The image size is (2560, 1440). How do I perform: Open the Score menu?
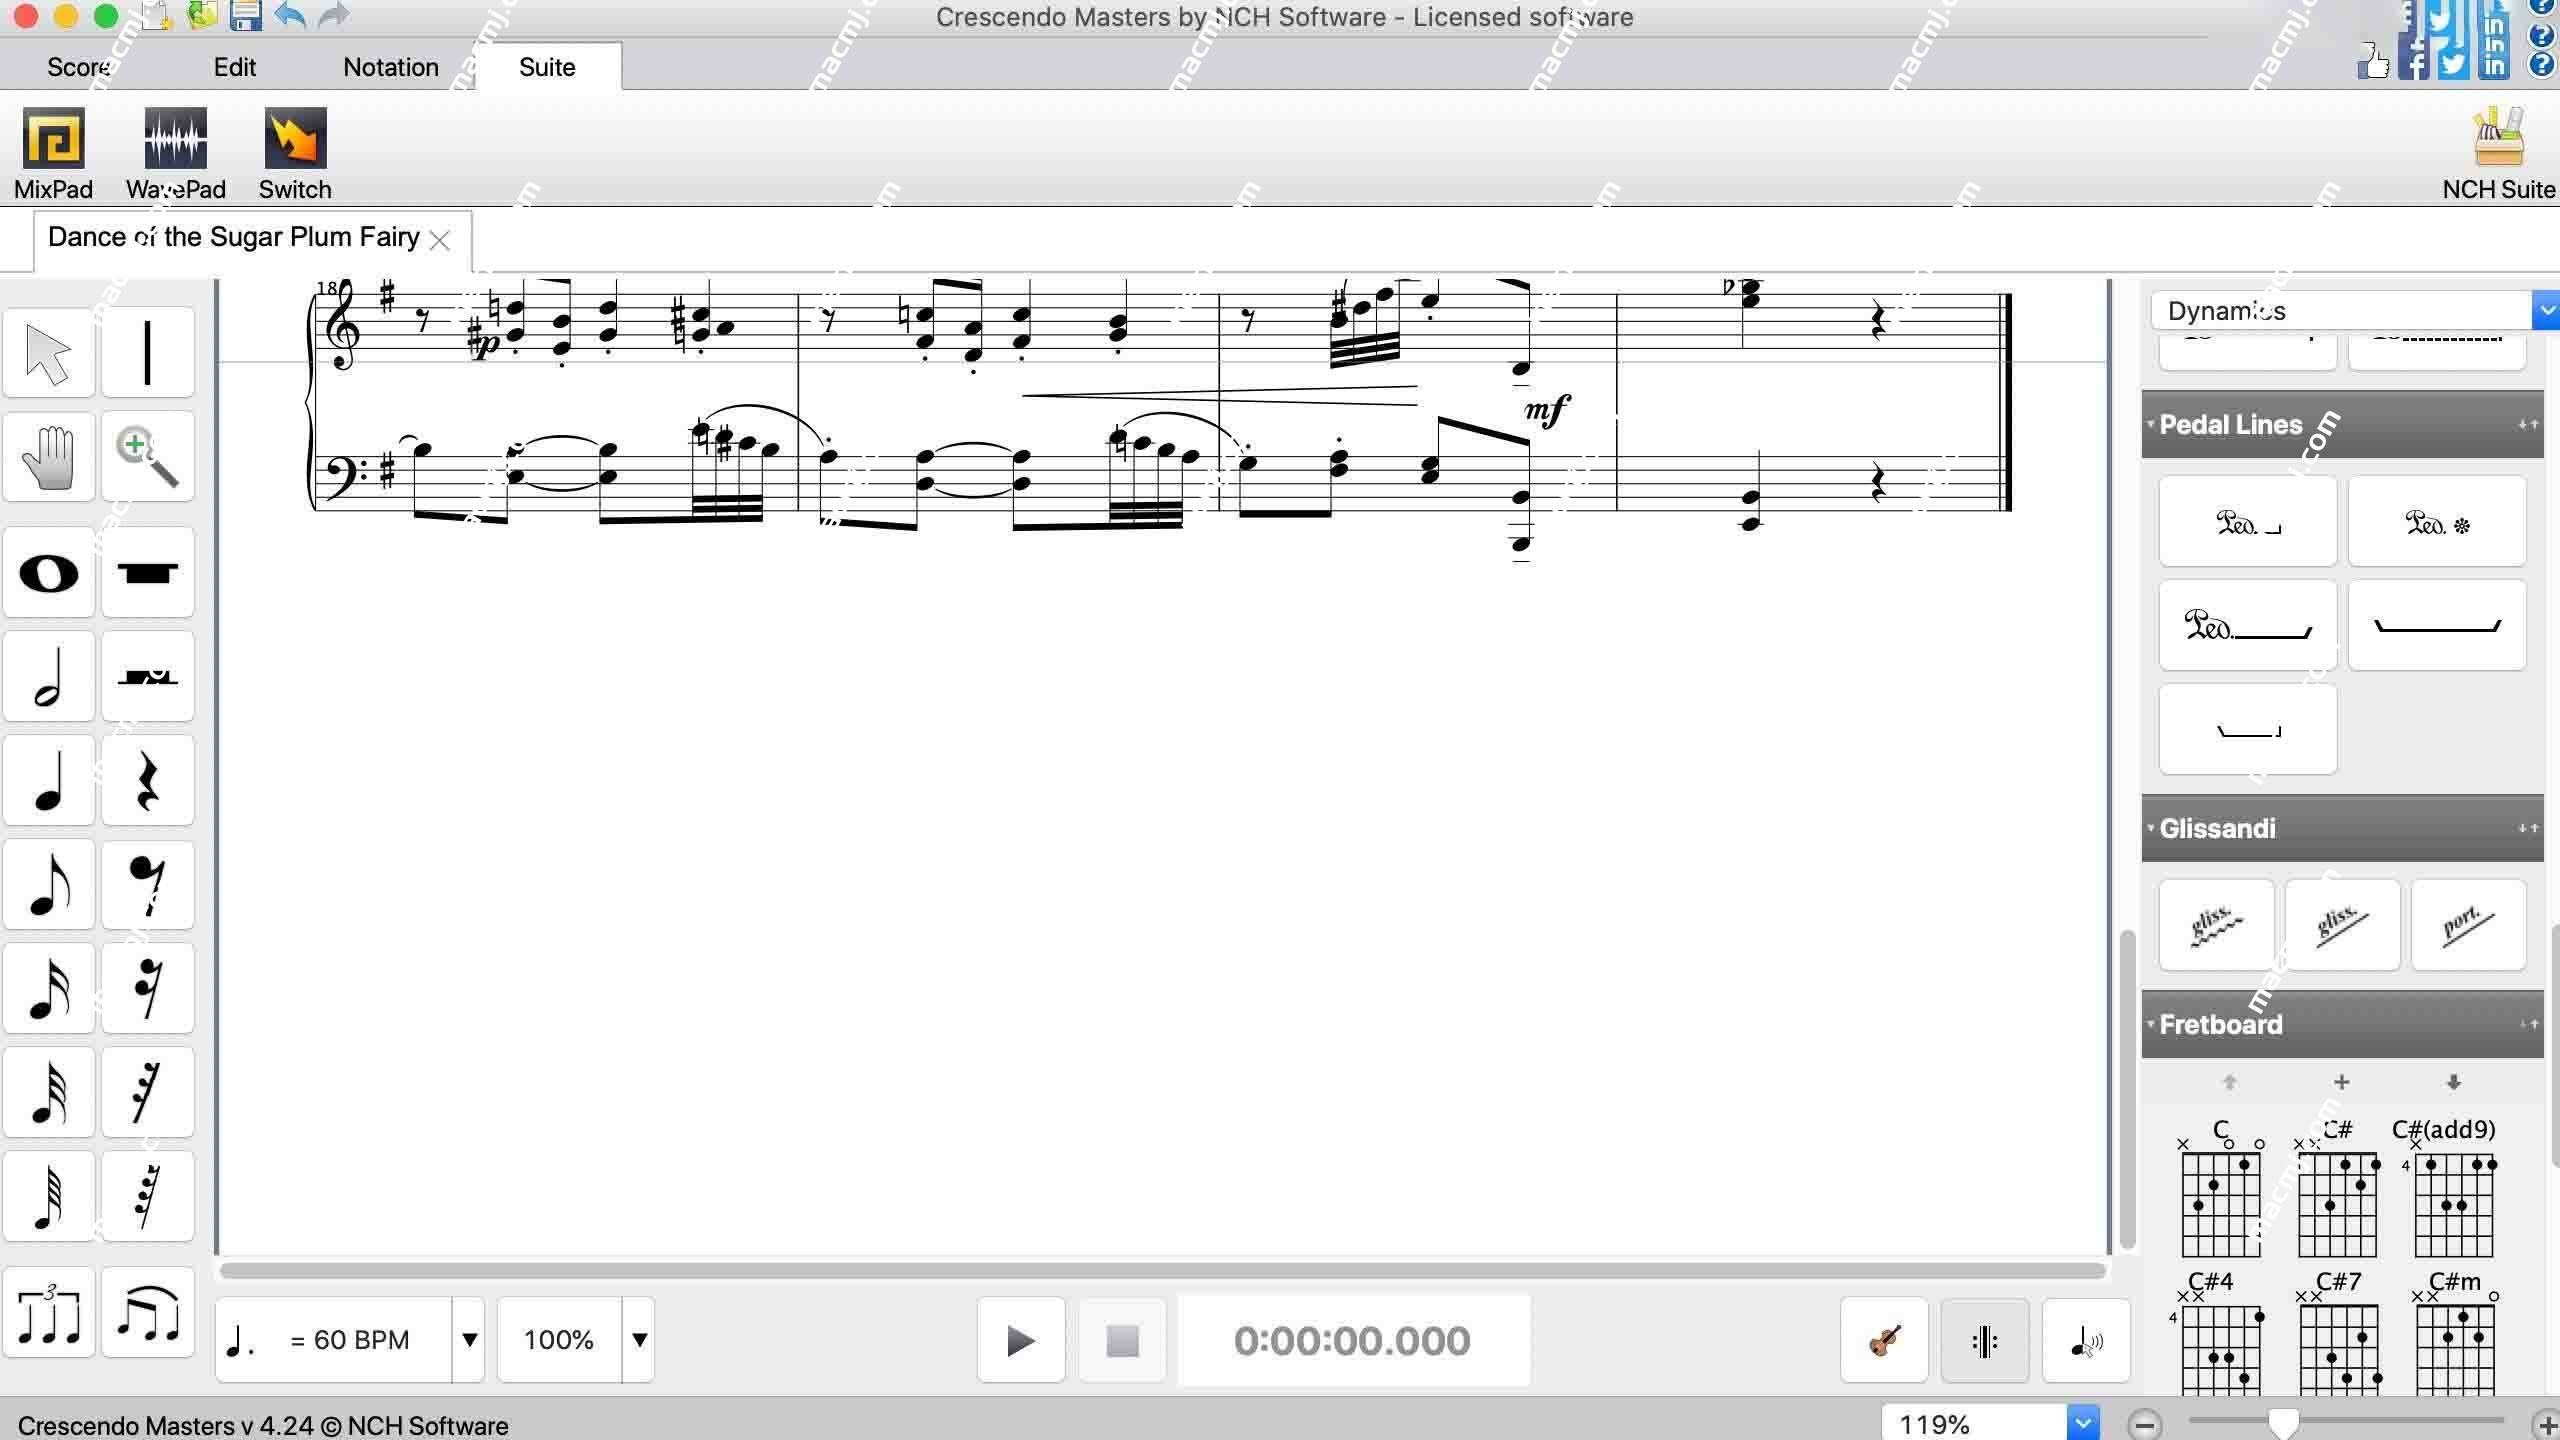(x=79, y=67)
